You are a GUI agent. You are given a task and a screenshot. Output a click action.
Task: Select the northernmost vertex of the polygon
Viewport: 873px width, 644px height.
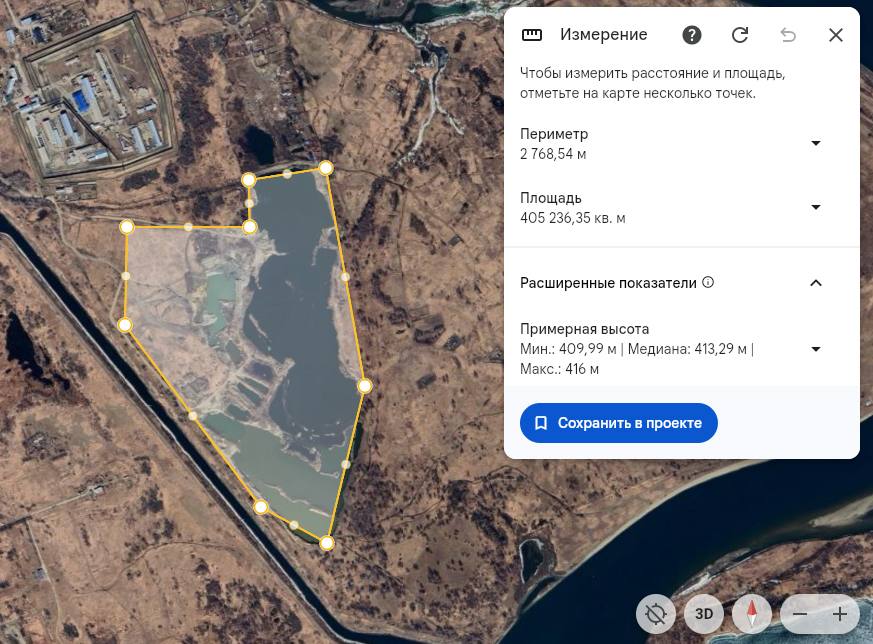326,168
